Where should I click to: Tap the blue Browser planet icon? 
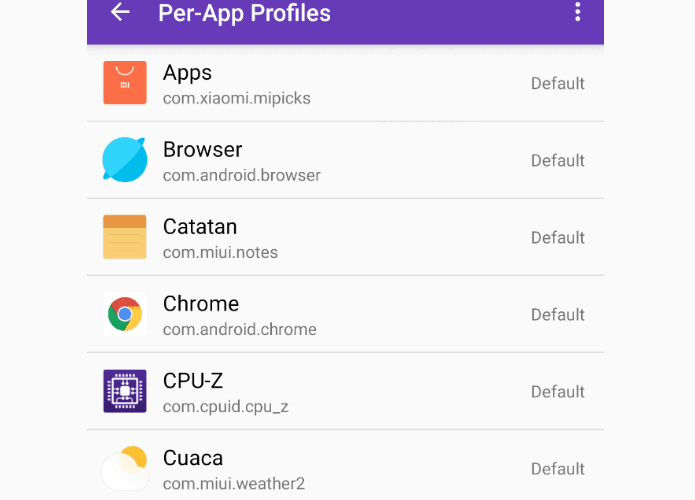[x=125, y=160]
